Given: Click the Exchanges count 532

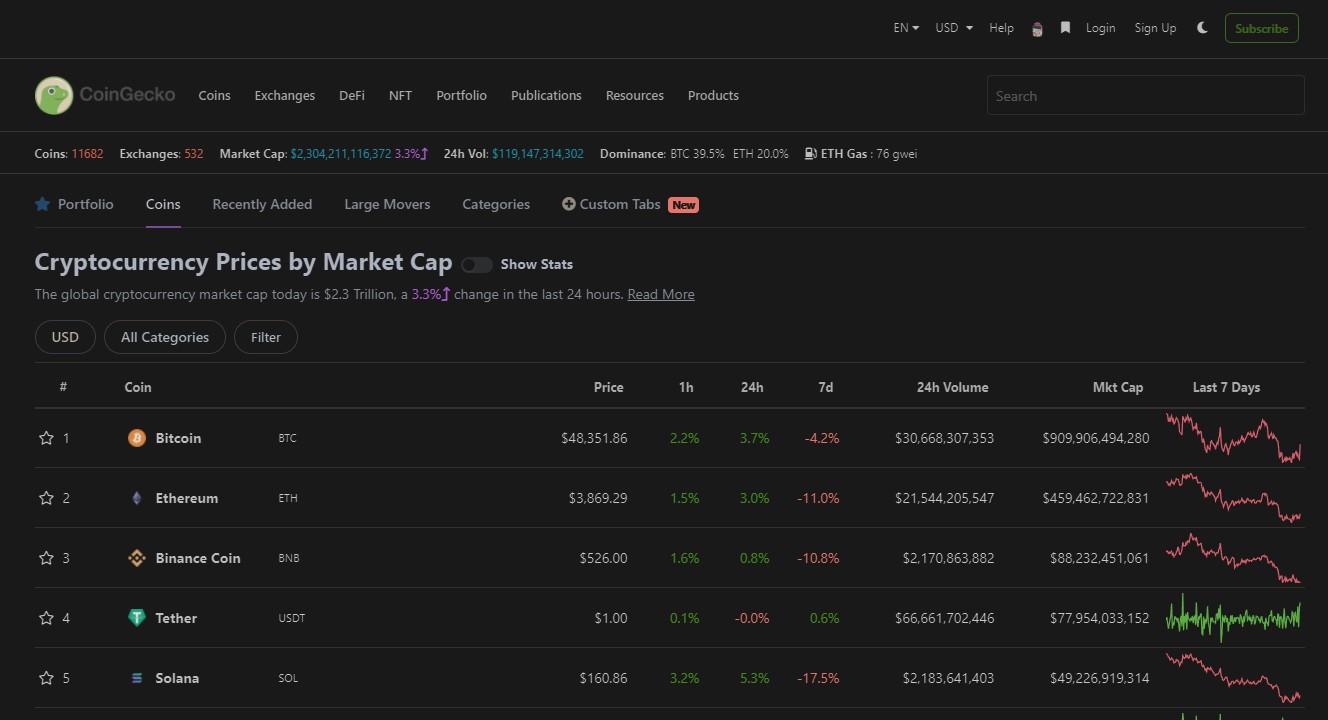Looking at the screenshot, I should [x=194, y=154].
